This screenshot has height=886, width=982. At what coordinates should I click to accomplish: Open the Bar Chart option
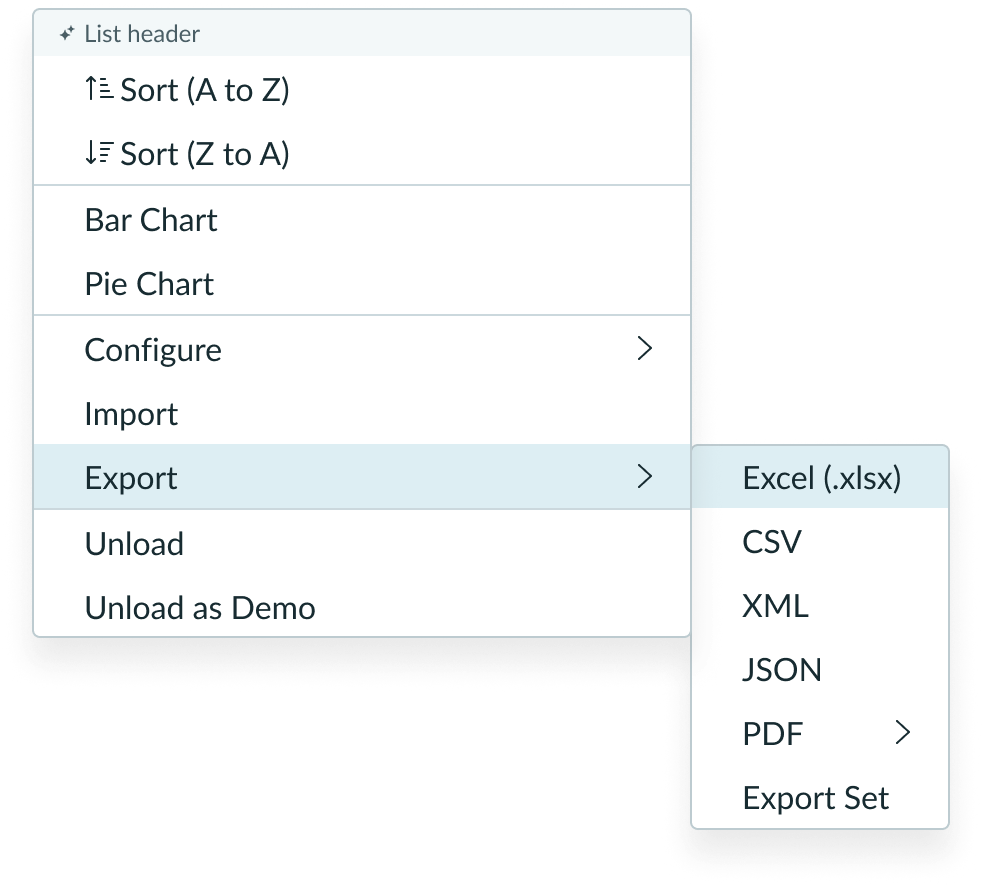pyautogui.click(x=151, y=219)
